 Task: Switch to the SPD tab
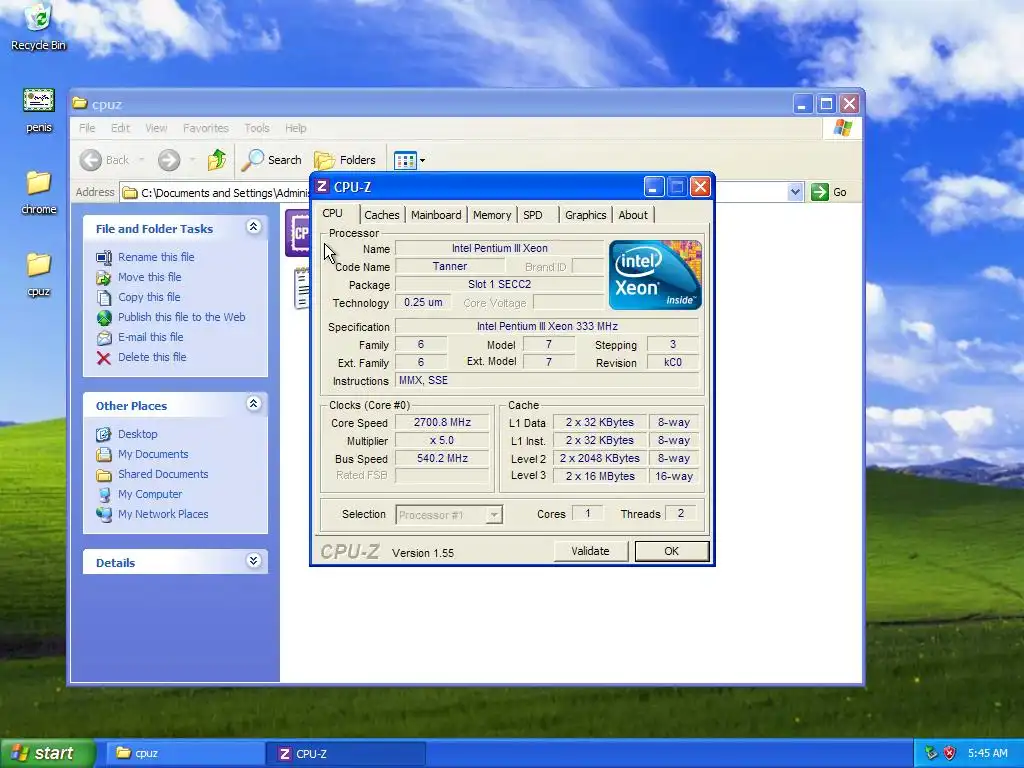click(x=533, y=215)
